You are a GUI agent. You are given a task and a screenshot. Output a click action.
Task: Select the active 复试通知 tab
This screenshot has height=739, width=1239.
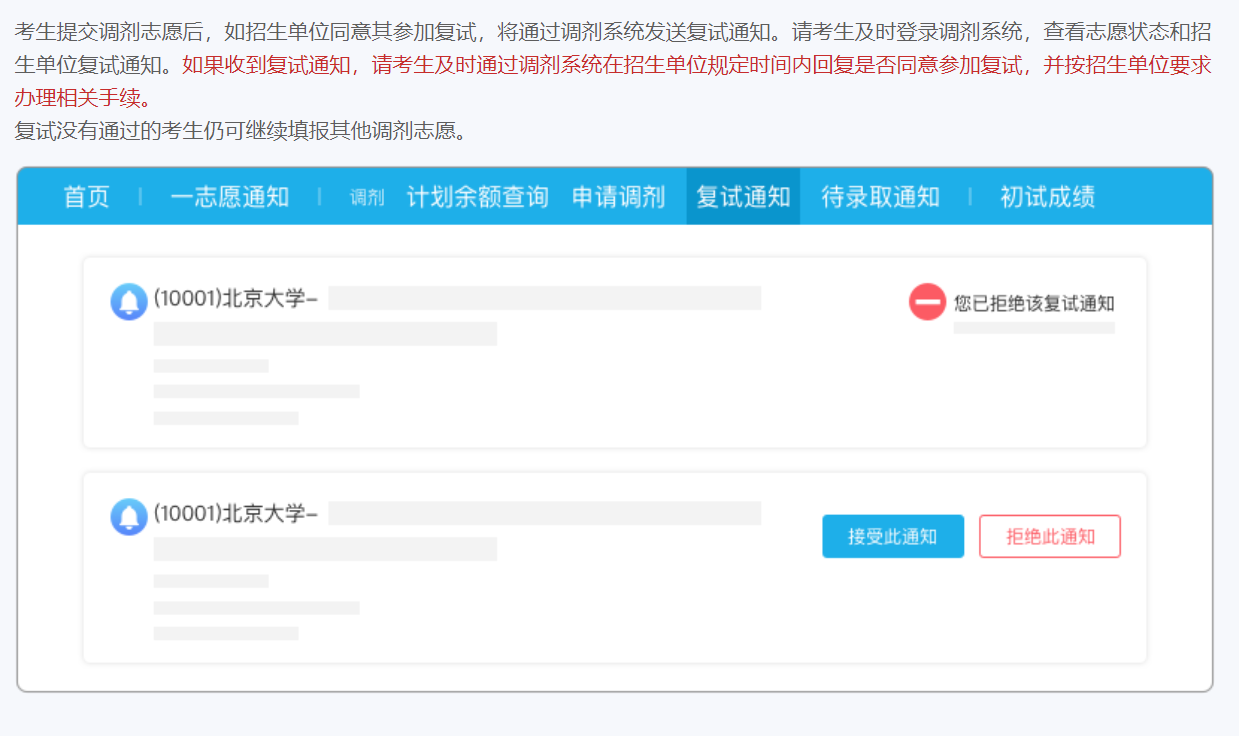tap(742, 197)
